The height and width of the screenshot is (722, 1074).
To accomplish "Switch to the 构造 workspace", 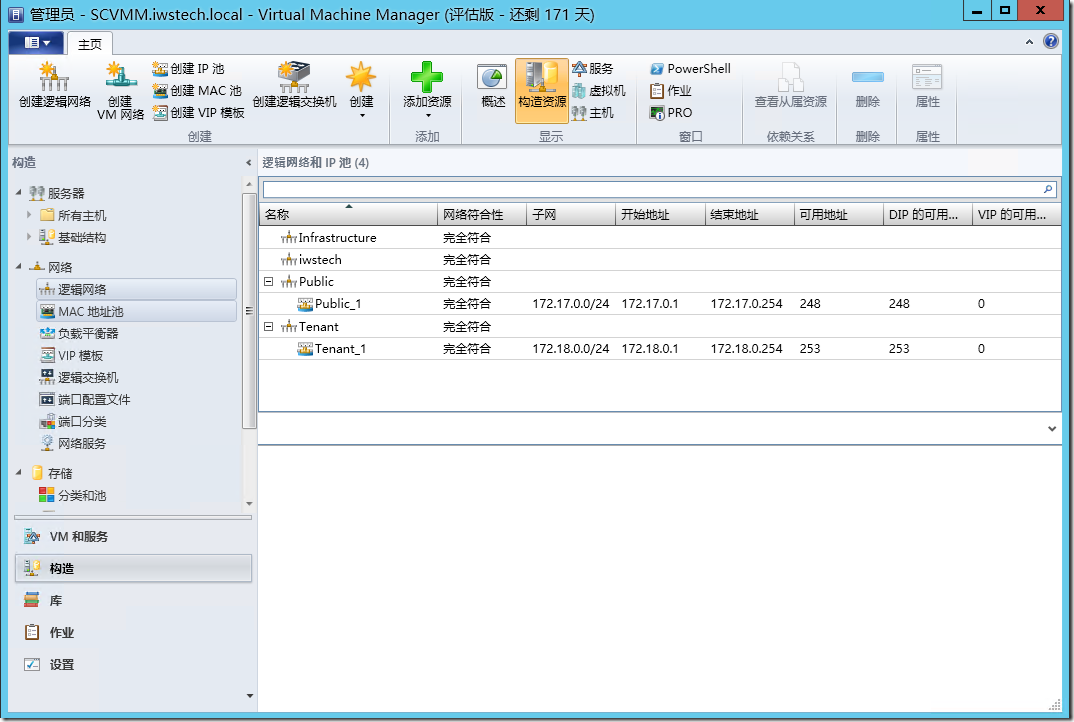I will click(134, 569).
